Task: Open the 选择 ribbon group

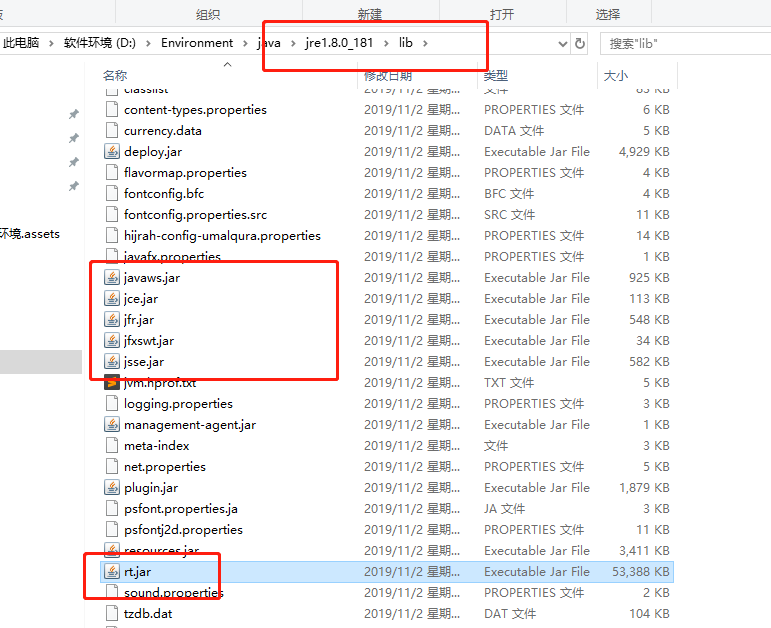Action: pyautogui.click(x=608, y=14)
